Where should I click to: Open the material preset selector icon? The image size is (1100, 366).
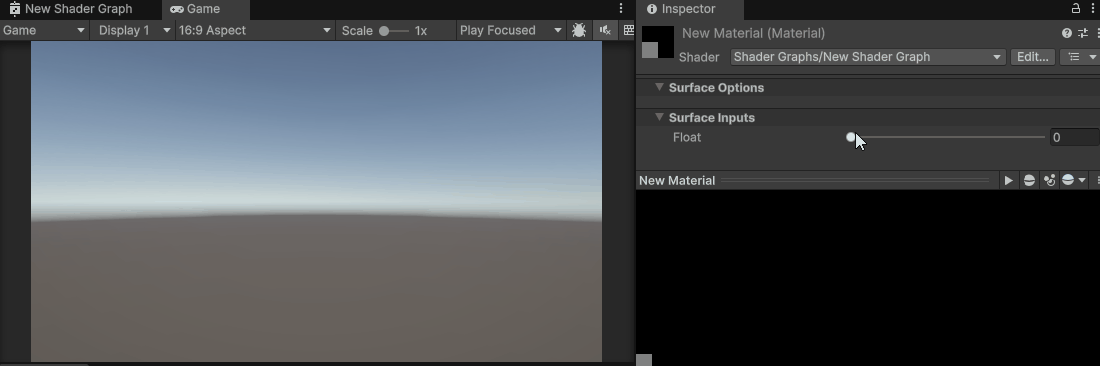click(1083, 33)
